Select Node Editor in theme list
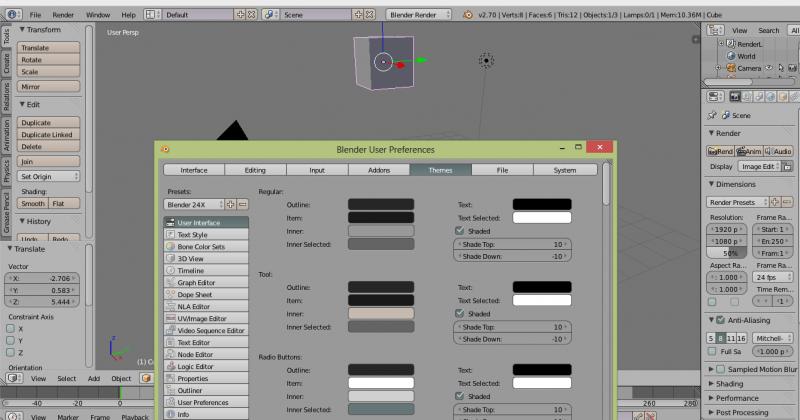The width and height of the screenshot is (800, 420). [x=206, y=354]
